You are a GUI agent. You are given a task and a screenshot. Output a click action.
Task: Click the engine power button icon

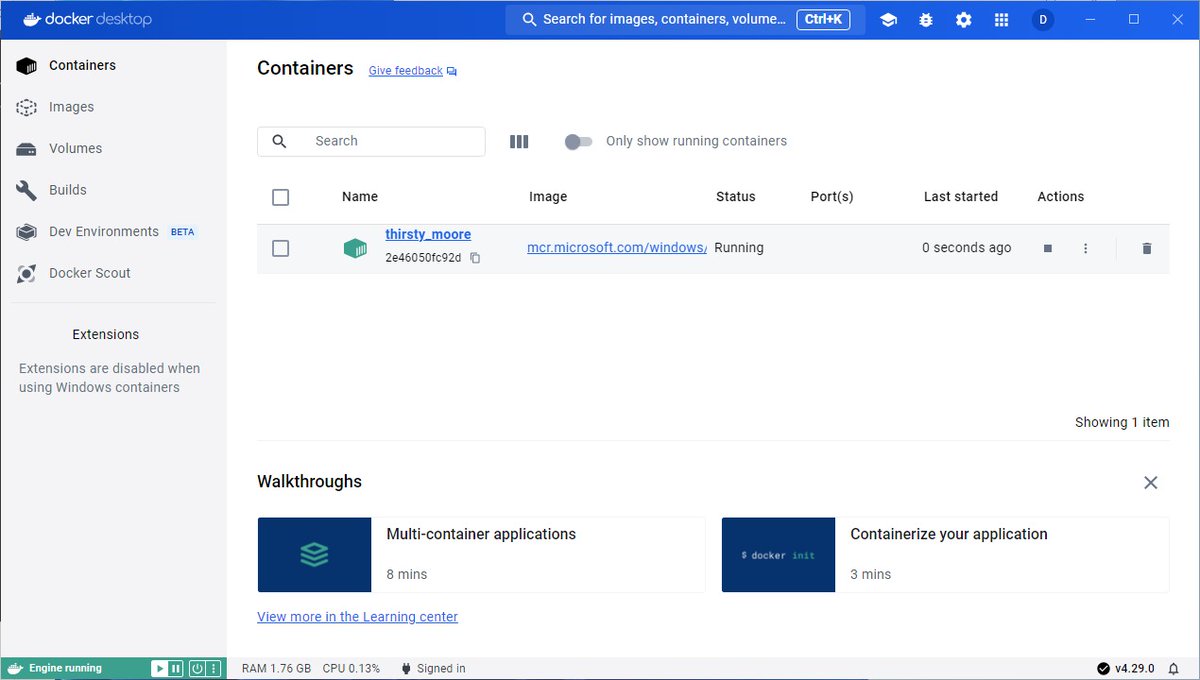coord(197,668)
